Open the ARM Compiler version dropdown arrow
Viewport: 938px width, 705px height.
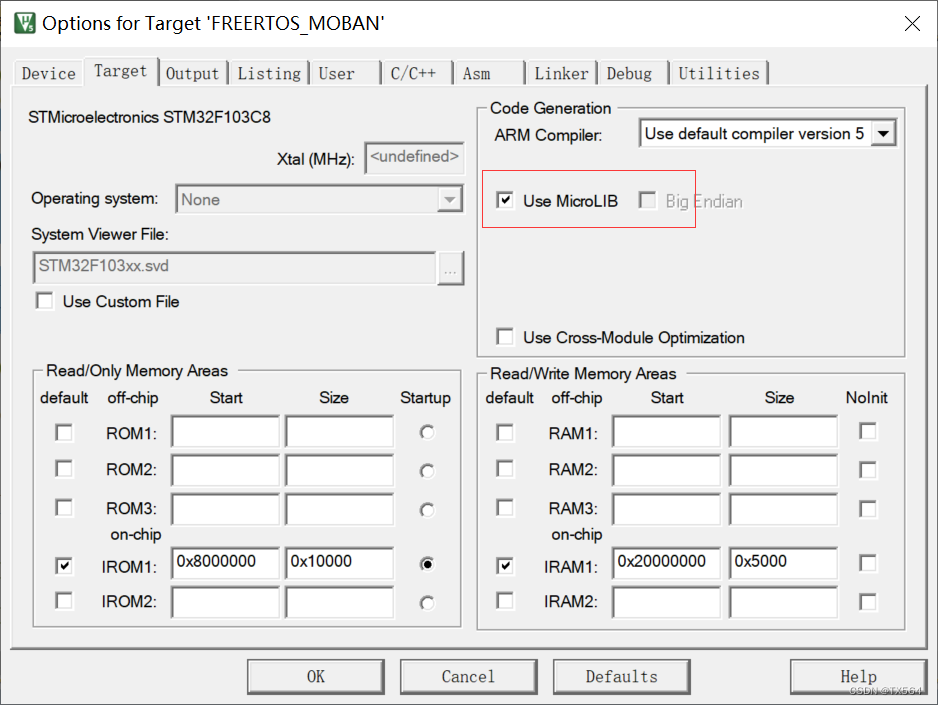point(884,133)
